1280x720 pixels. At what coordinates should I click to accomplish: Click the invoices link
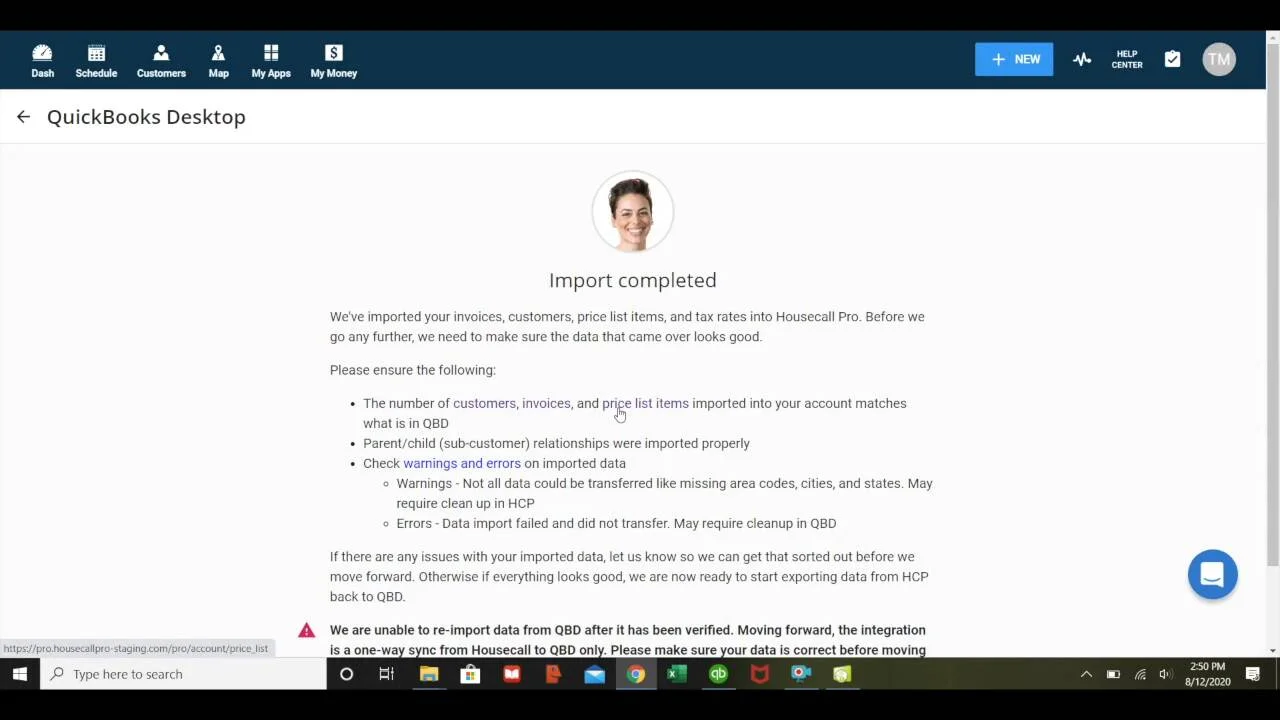click(x=546, y=403)
